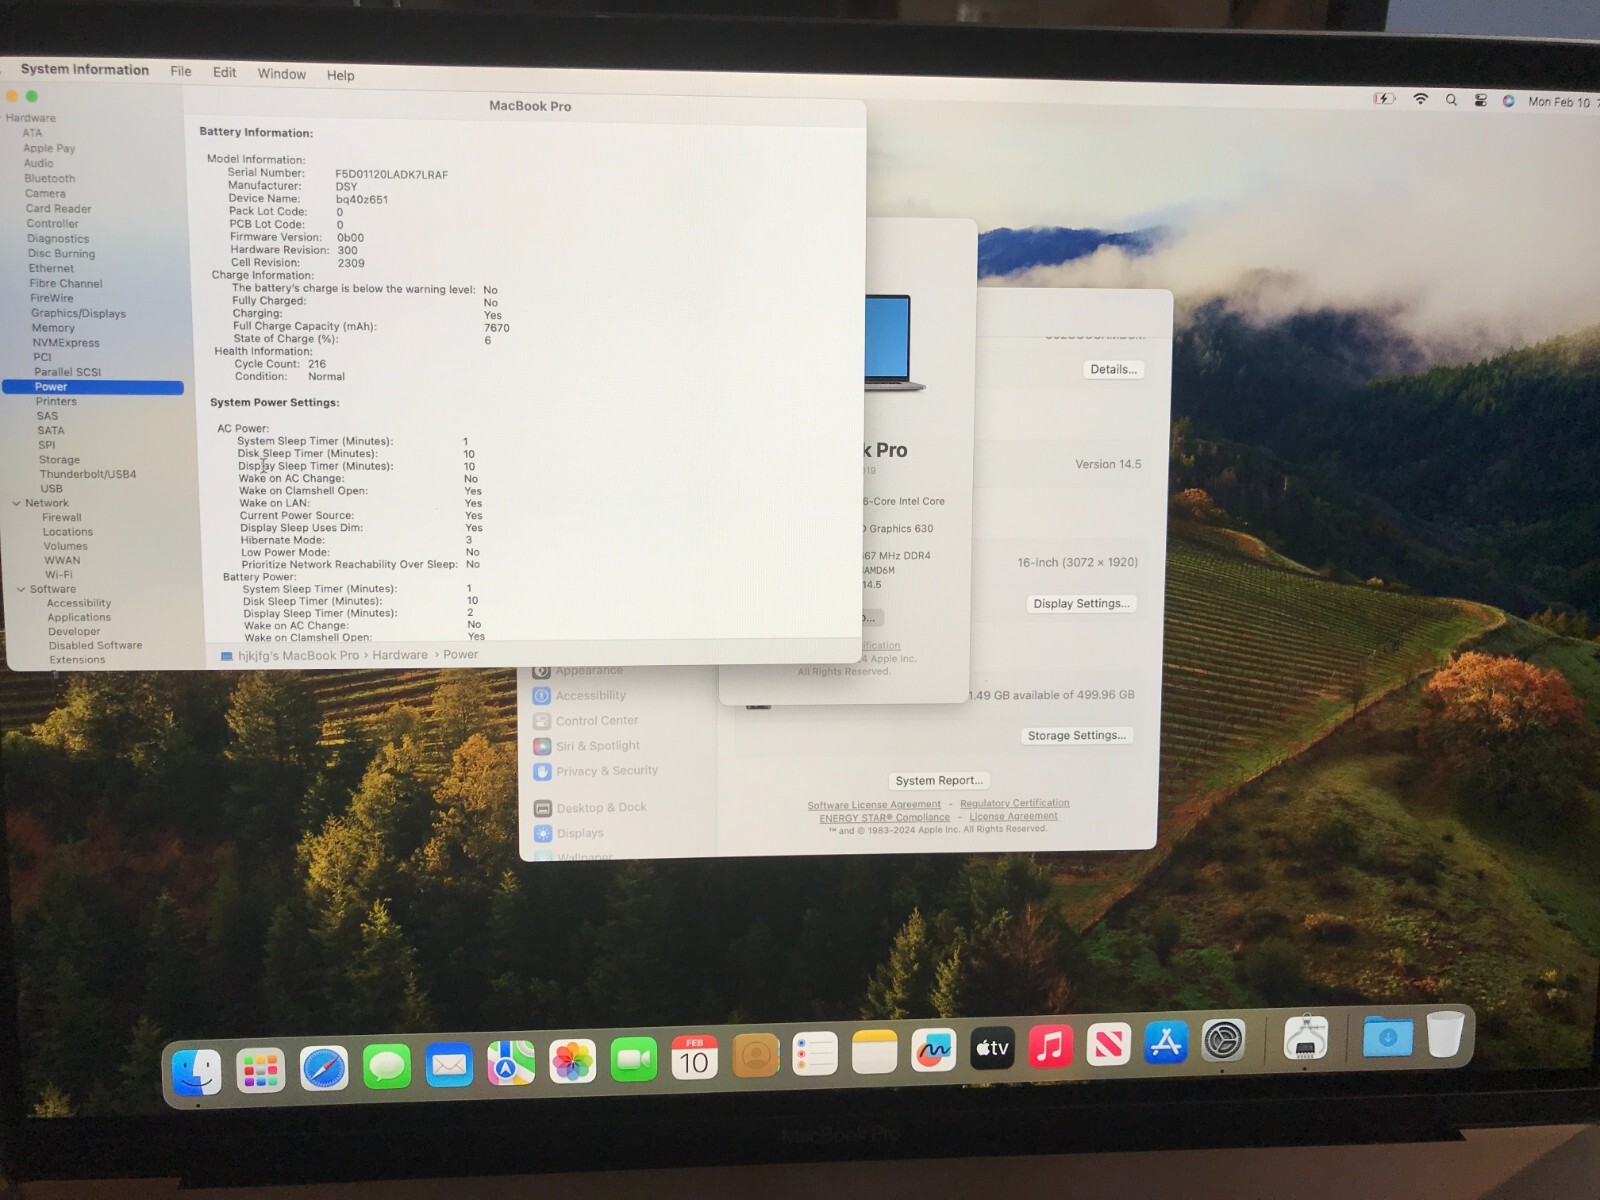This screenshot has height=1200, width=1600.
Task: Select Graphics/Displays in sidebar
Action: pos(78,313)
